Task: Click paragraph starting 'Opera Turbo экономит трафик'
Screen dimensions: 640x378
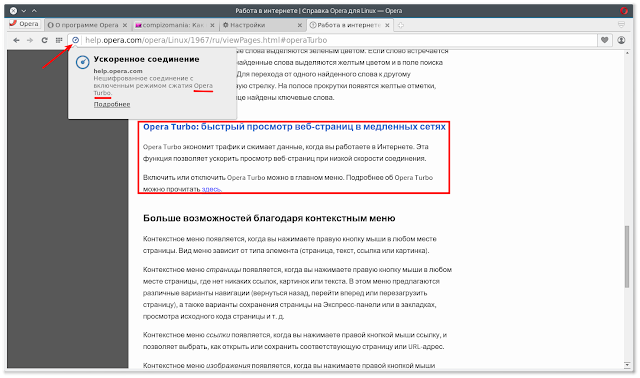Action: (286, 152)
